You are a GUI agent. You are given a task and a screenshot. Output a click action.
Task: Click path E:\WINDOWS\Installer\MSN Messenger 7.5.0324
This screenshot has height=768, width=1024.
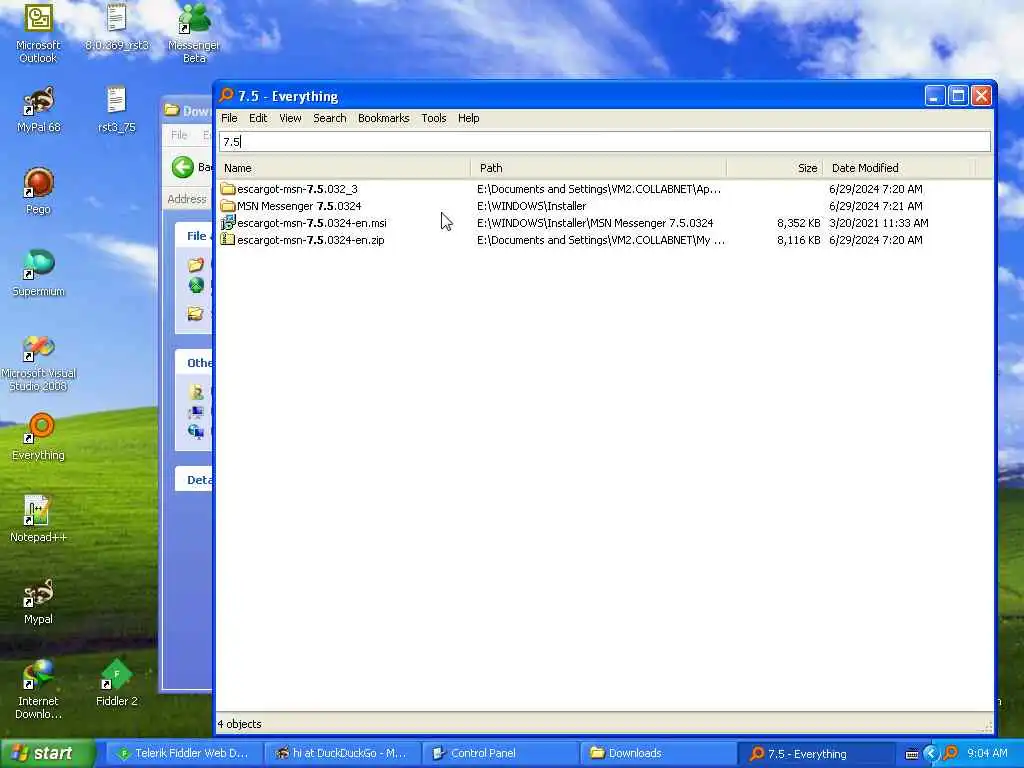(595, 223)
